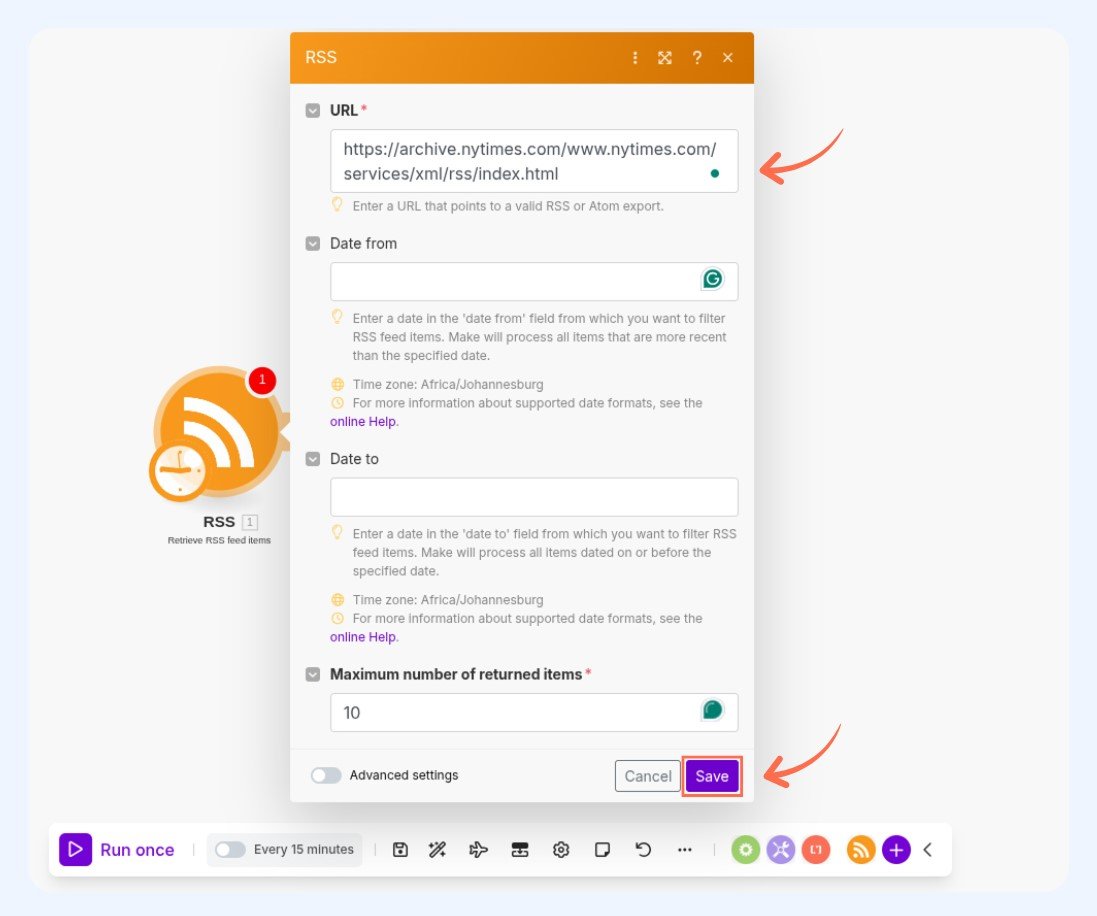Viewport: 1097px width, 916px height.
Task: Save scenario with the floppy disk icon
Action: tap(400, 849)
